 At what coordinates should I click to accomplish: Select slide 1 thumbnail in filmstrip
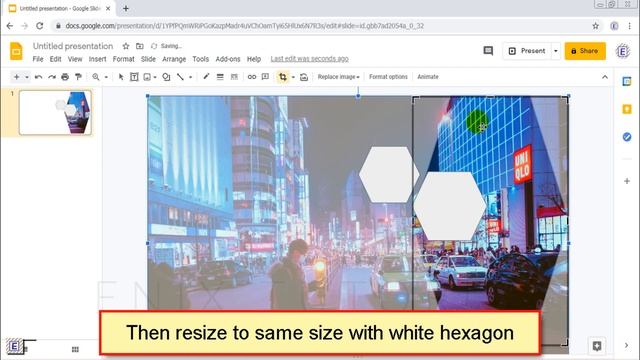click(x=56, y=113)
